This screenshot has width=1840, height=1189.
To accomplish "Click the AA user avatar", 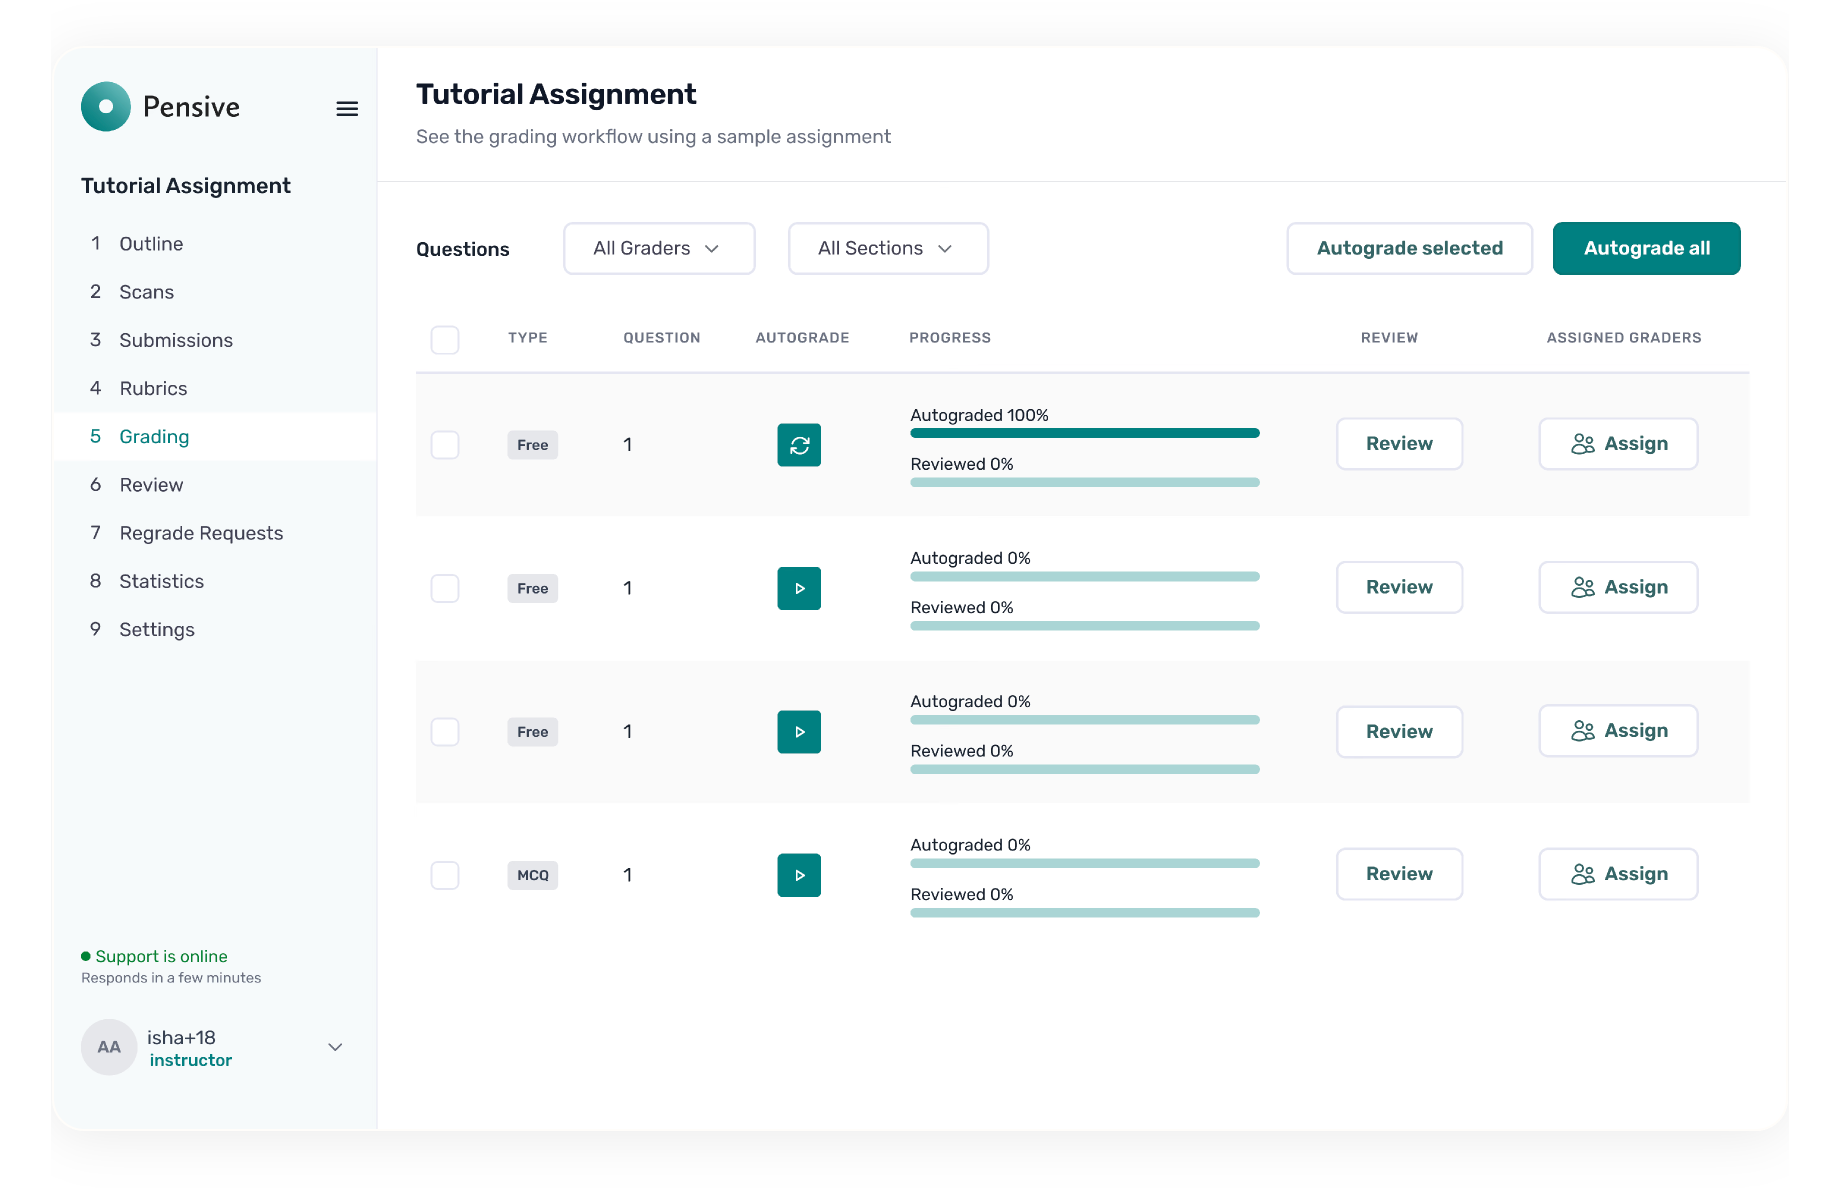I will pos(109,1047).
